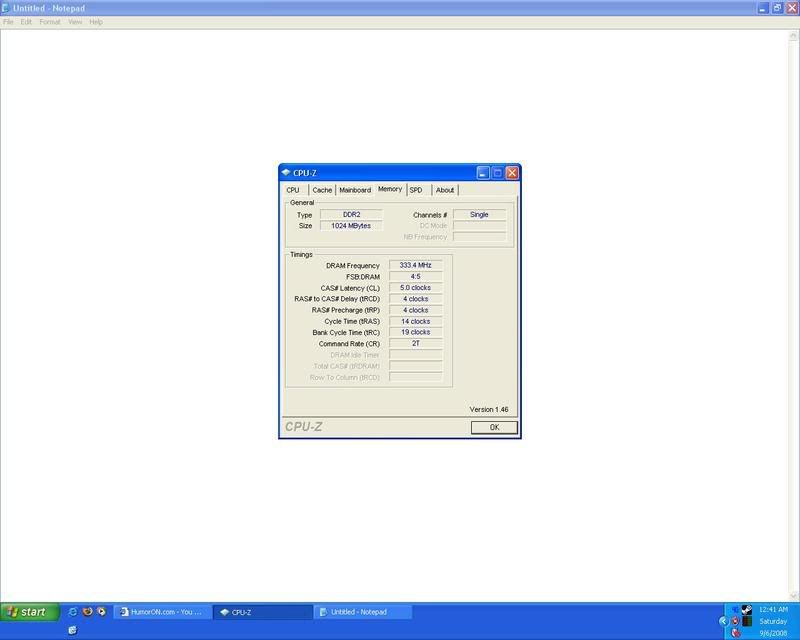Launch Internet Explorer from Quick Launch
The image size is (800, 640).
72,611
